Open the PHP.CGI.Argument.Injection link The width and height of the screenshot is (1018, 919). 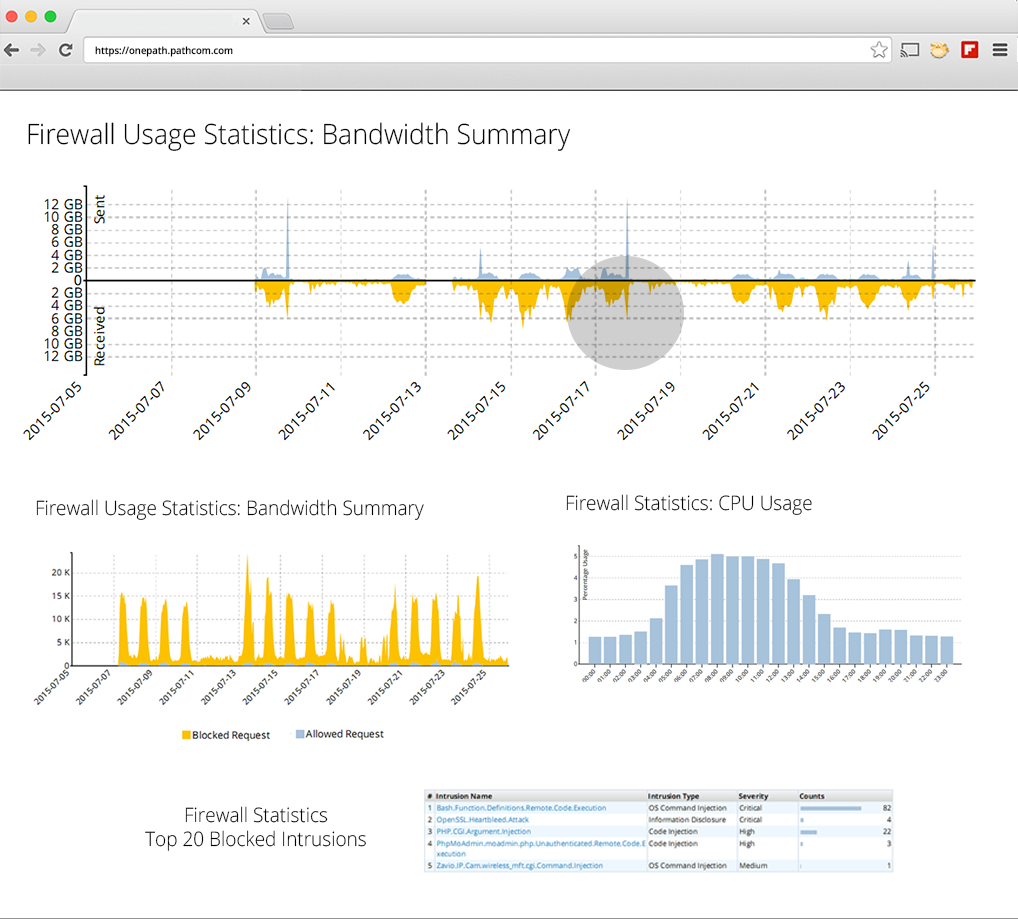[x=484, y=831]
